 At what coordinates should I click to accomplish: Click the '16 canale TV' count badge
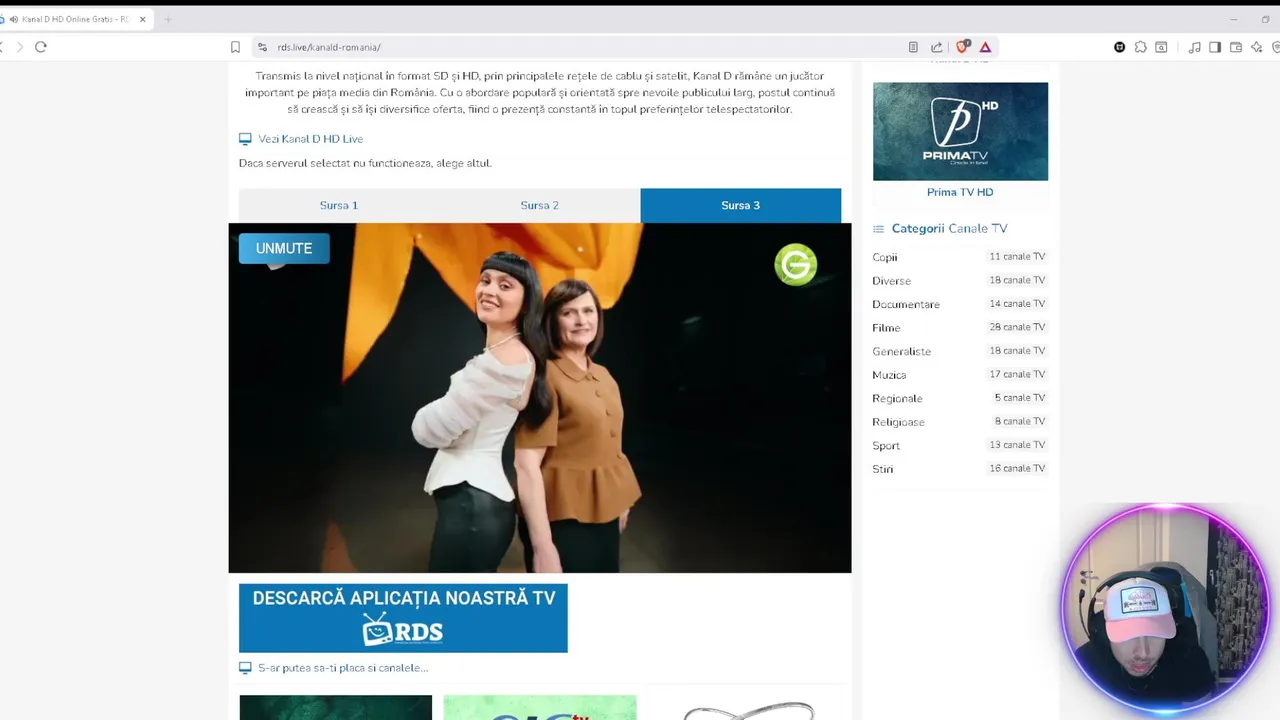point(1017,468)
